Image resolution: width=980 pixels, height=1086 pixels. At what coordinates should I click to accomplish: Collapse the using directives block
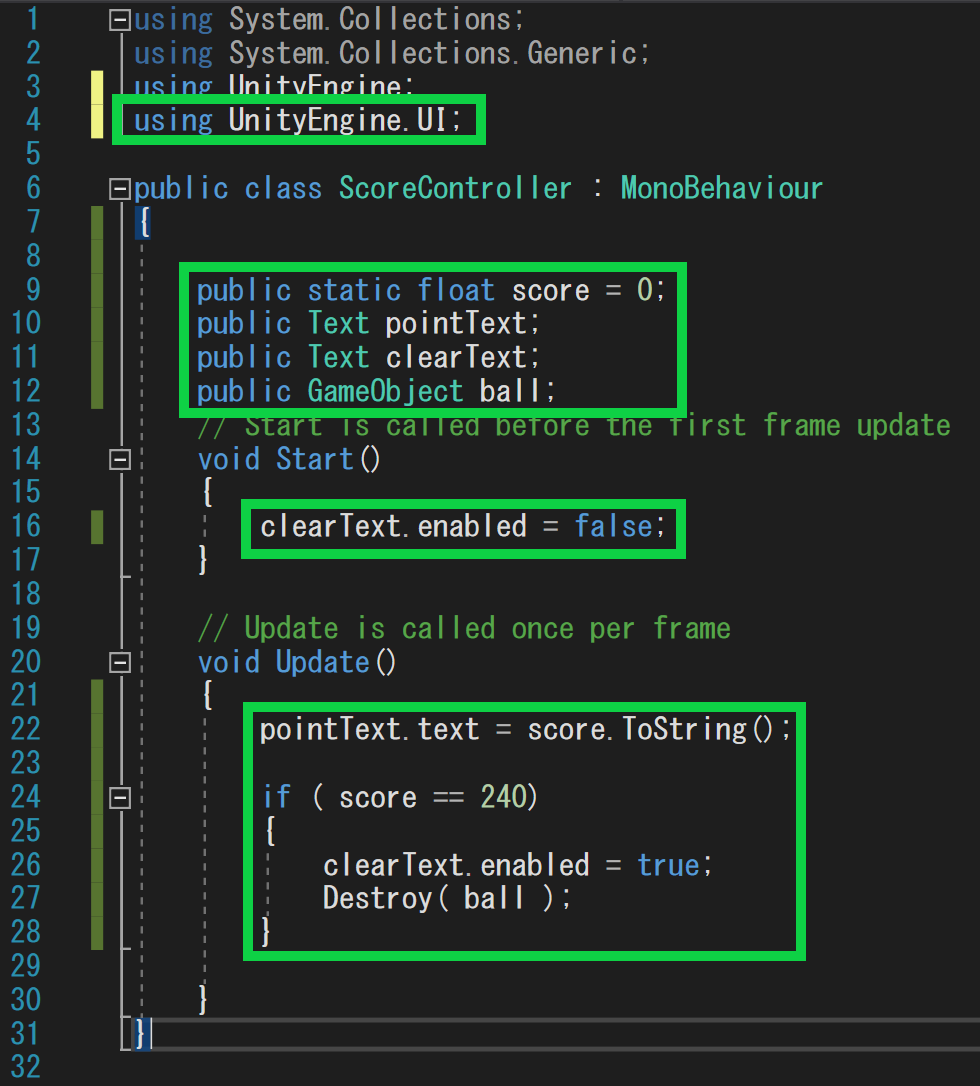point(120,19)
